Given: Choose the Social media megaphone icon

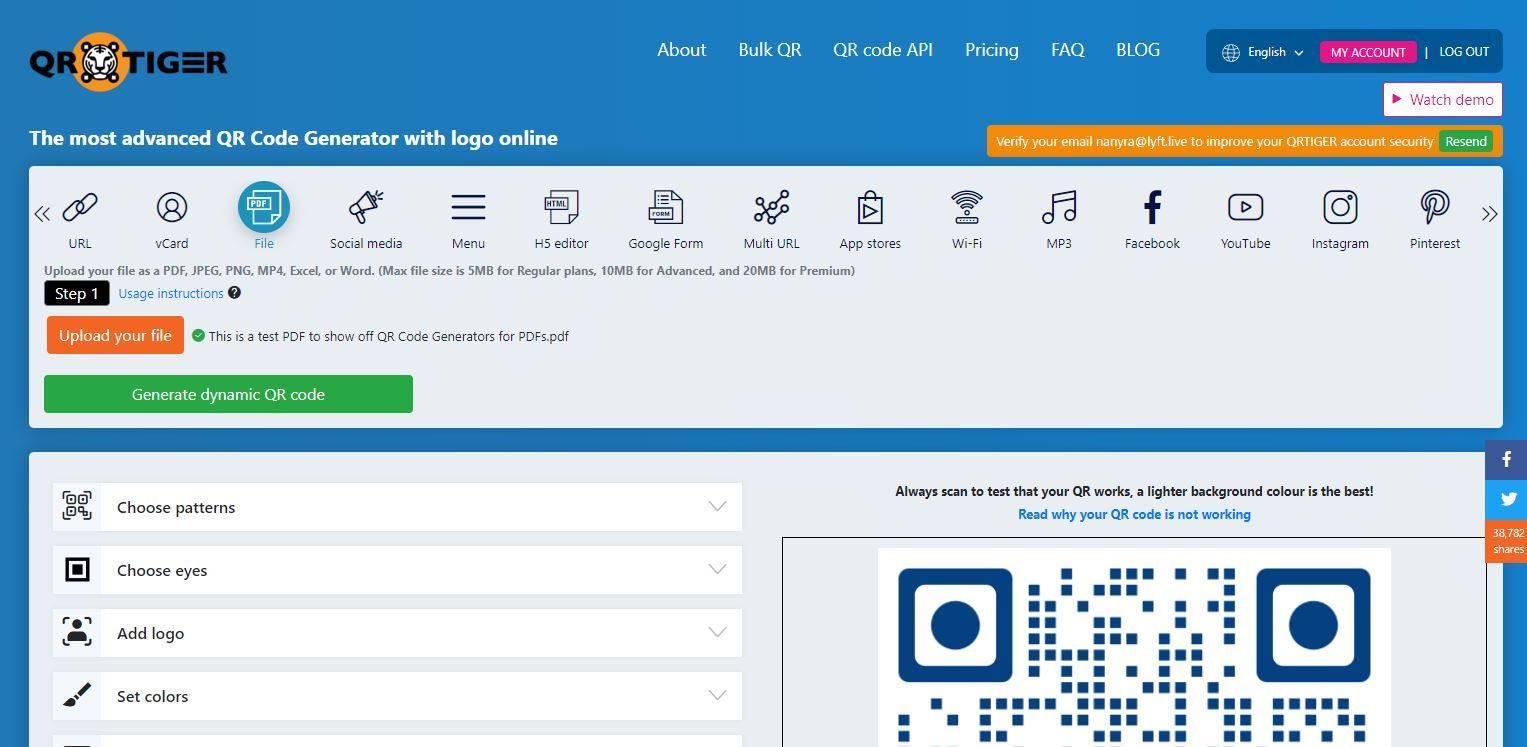Looking at the screenshot, I should [366, 208].
